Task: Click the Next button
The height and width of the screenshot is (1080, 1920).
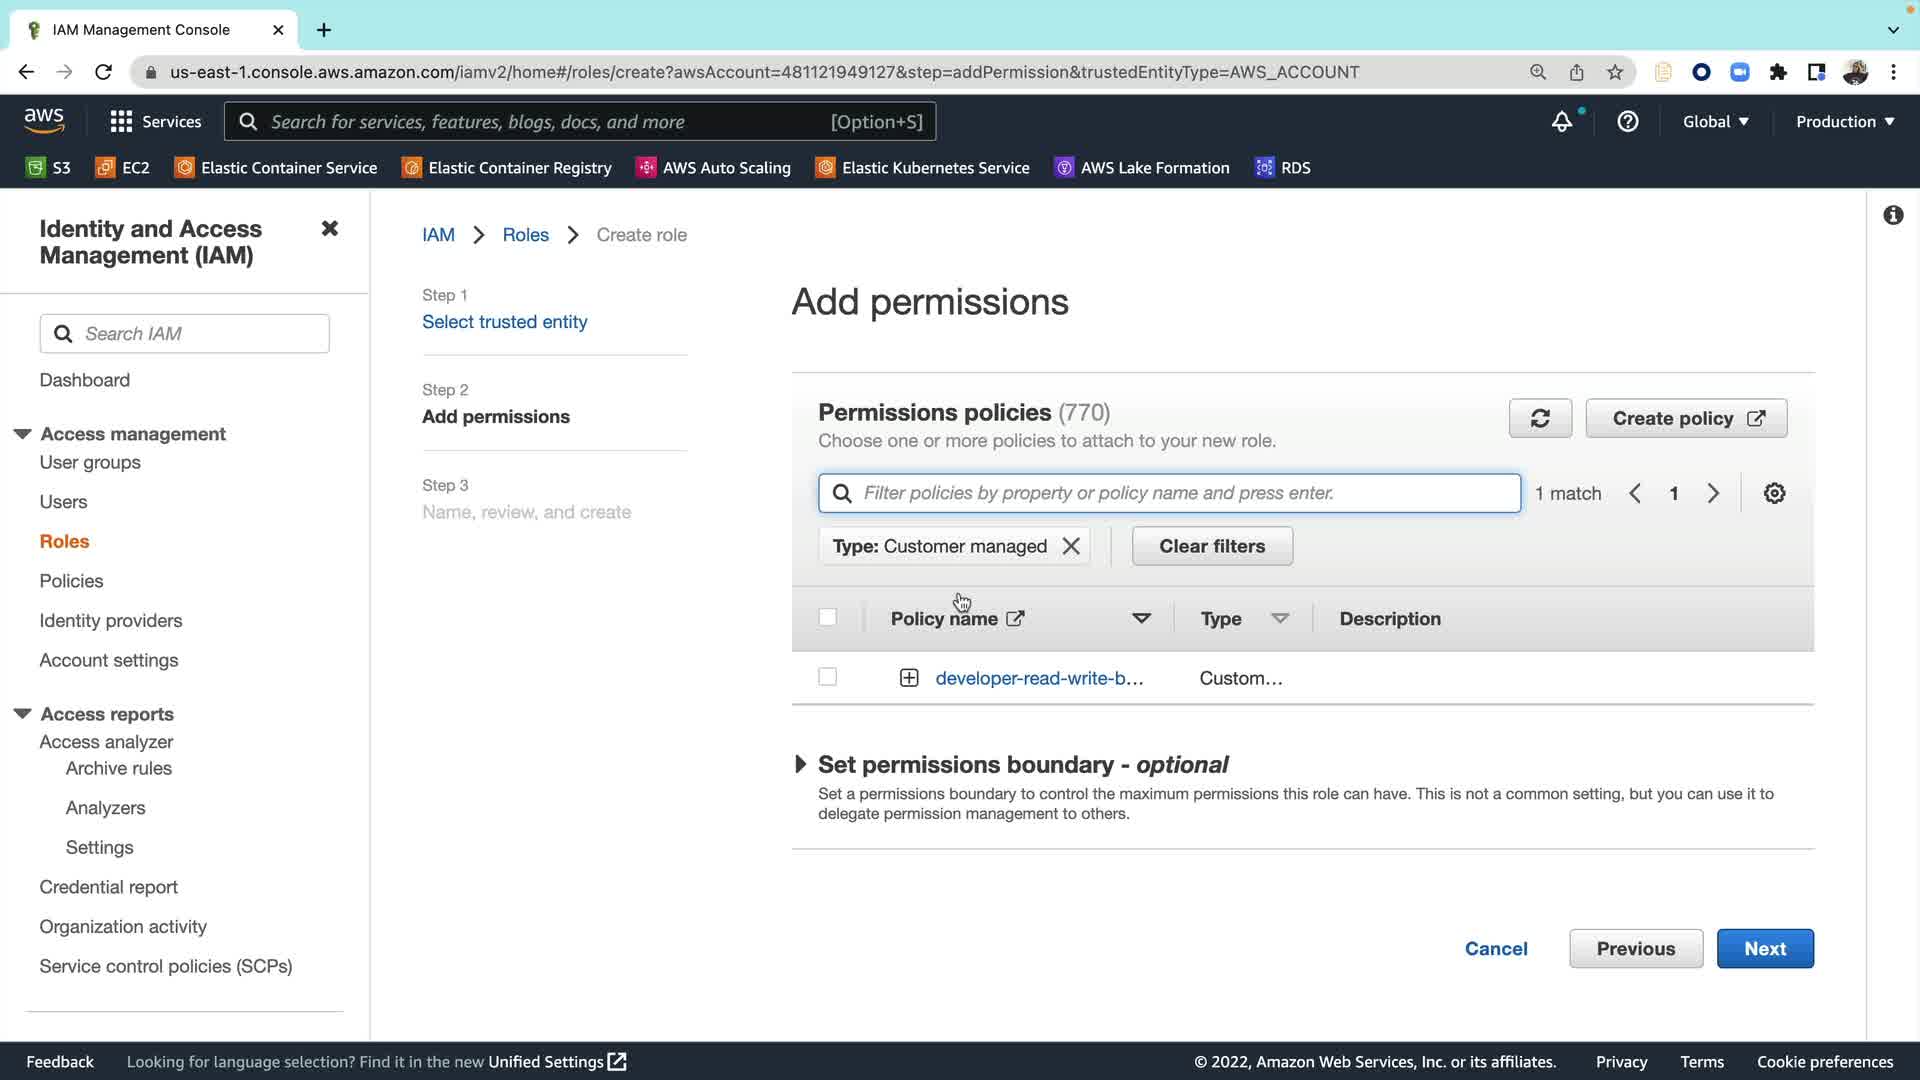Action: [x=1764, y=948]
